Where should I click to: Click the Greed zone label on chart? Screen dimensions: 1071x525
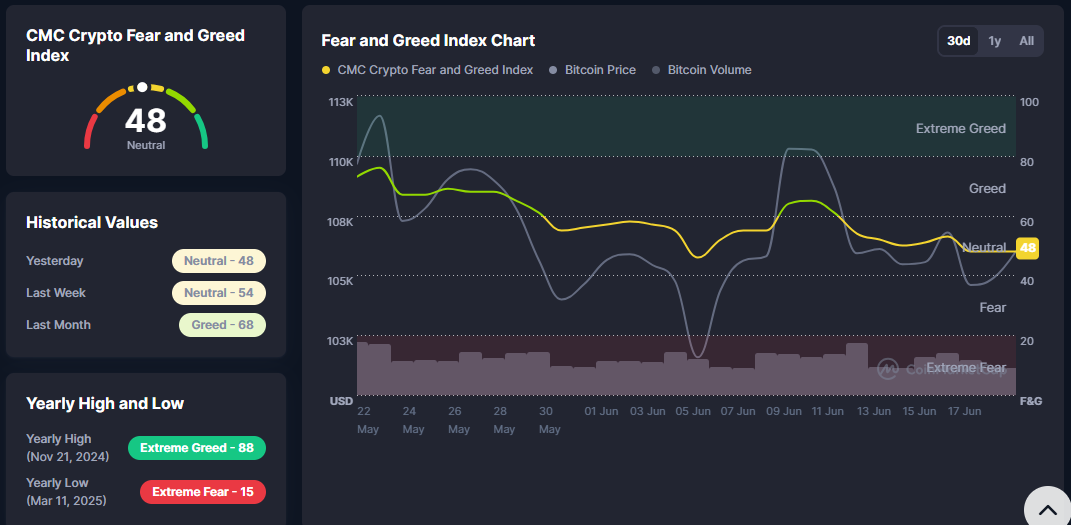tap(987, 188)
